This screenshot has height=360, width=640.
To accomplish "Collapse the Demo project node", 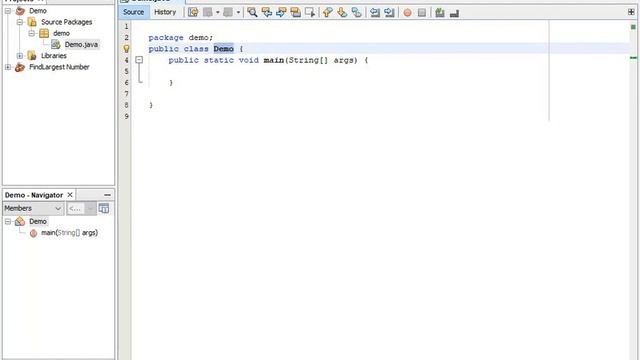I will point(8,11).
